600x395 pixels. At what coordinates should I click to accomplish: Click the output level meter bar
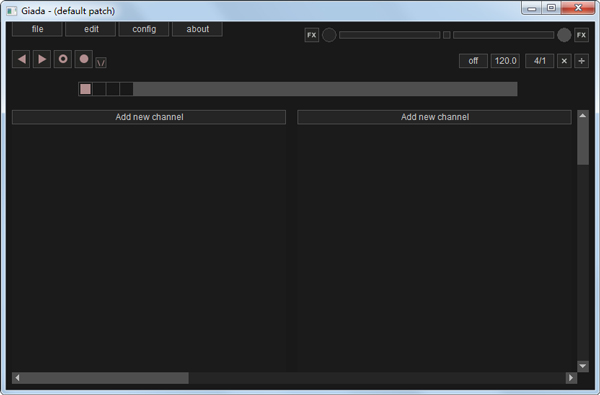point(504,35)
